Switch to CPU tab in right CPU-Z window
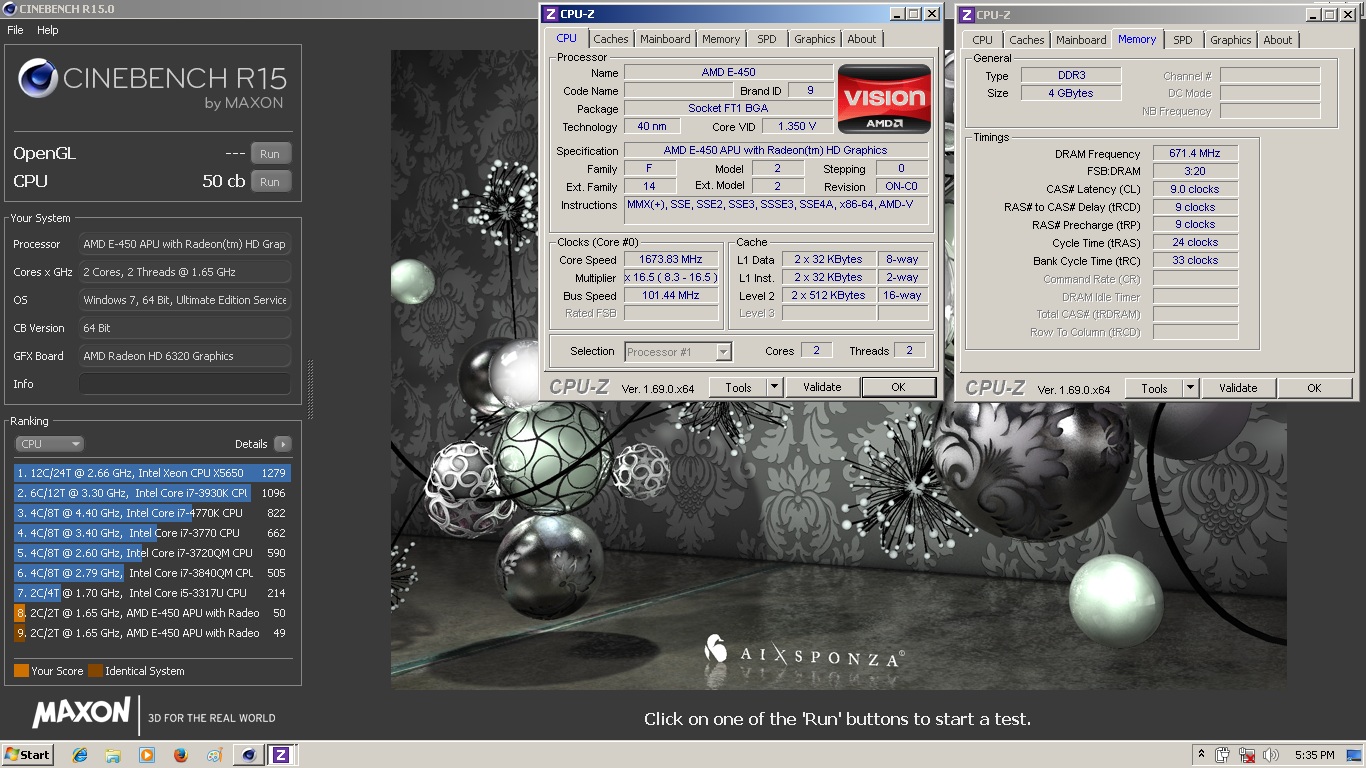 coord(983,40)
